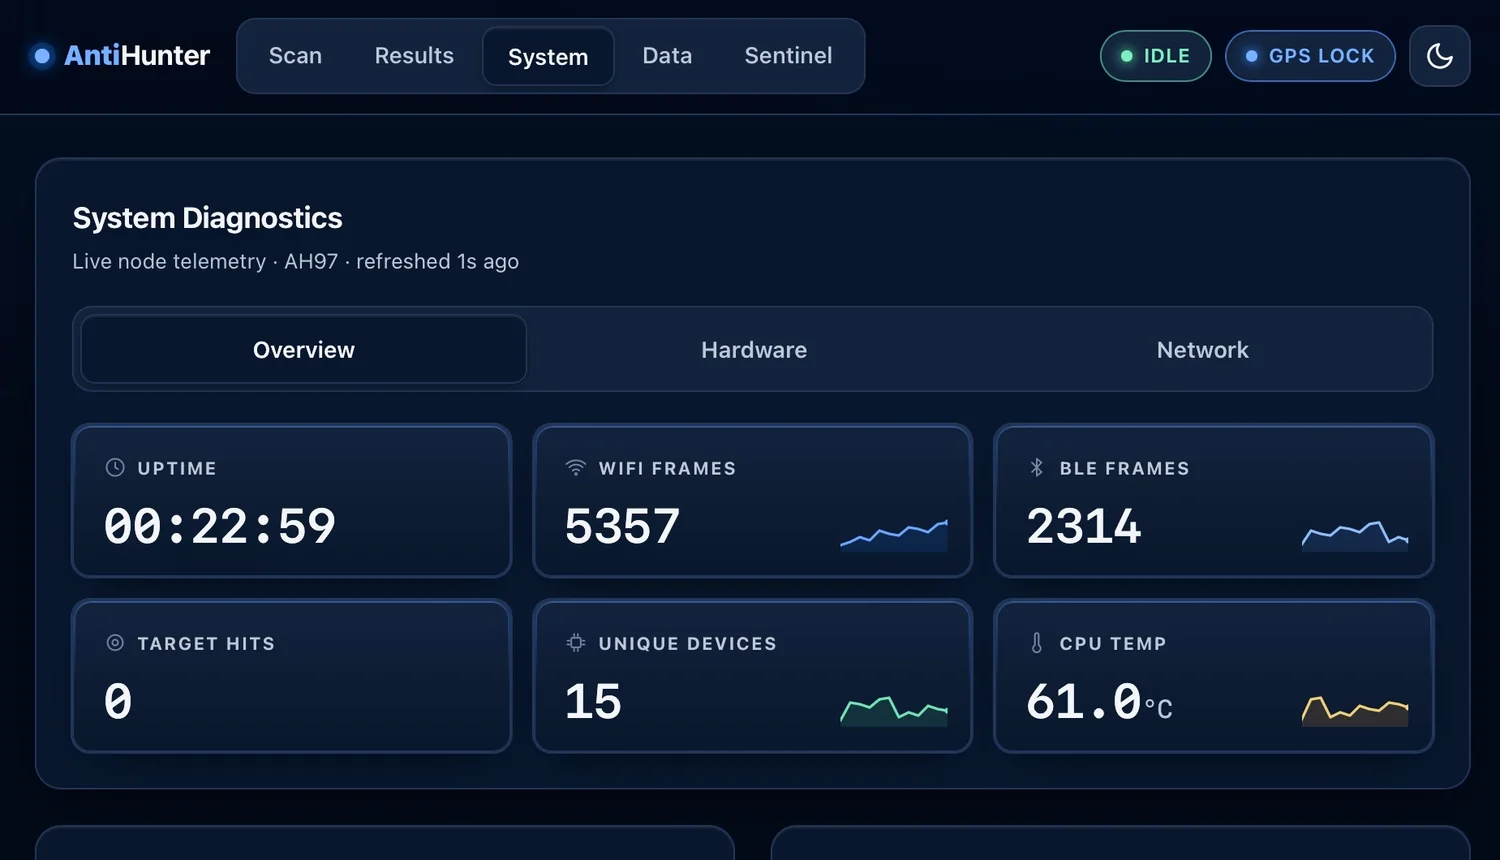
Task: Toggle dark mode with moon icon
Action: tap(1440, 56)
